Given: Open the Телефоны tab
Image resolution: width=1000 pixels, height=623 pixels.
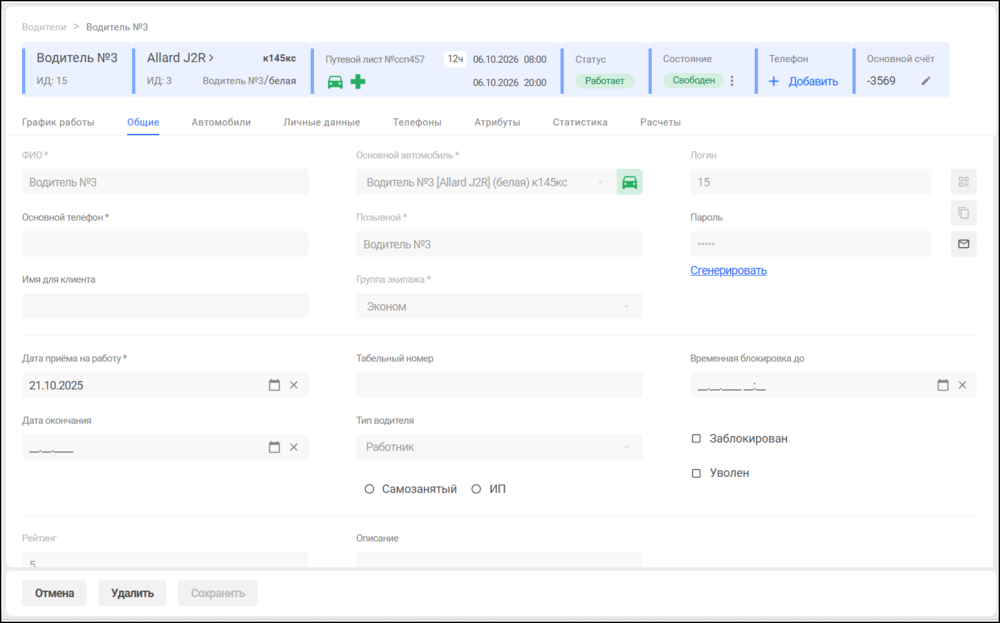Looking at the screenshot, I should point(417,122).
